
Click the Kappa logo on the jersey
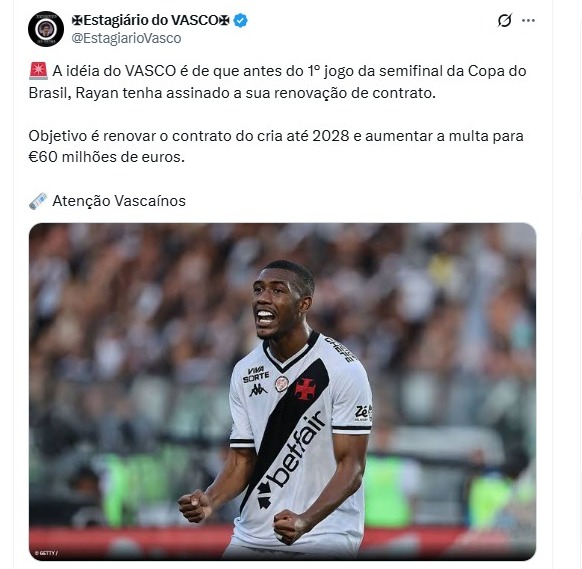point(258,389)
